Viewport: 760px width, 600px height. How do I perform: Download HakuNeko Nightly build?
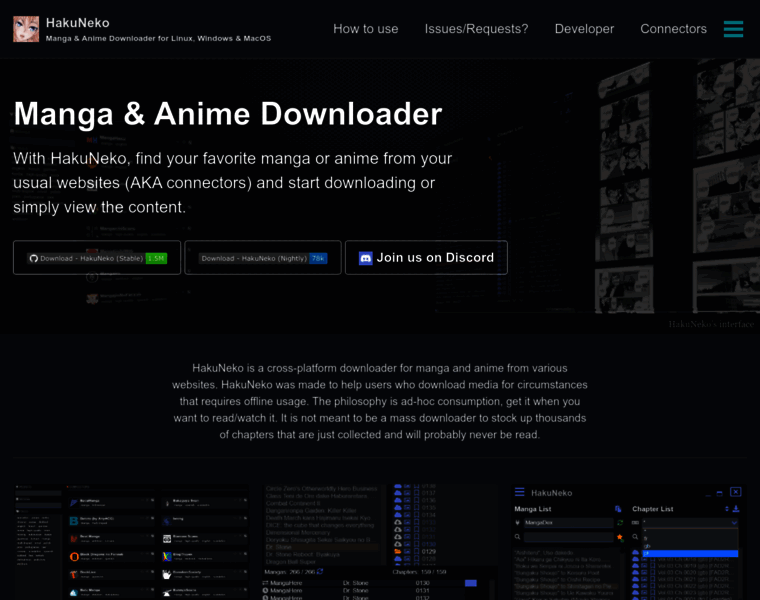[x=263, y=258]
